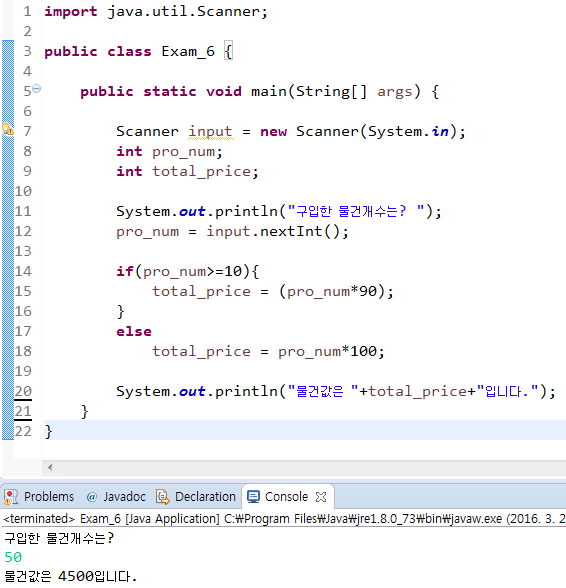This screenshot has width=566, height=588.
Task: Click the string "구입한 물건개수는? " on line 11
Action: point(356,211)
